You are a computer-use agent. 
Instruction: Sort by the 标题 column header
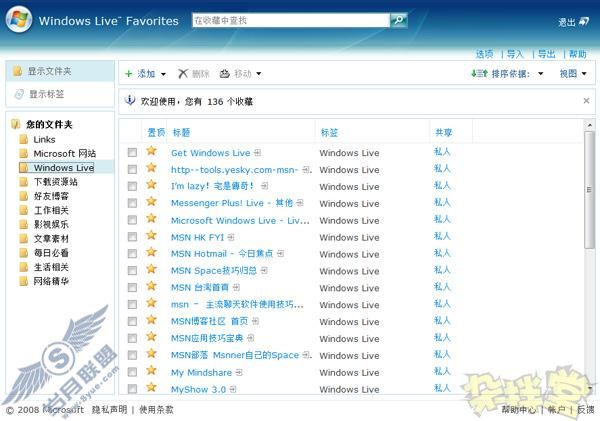click(181, 132)
